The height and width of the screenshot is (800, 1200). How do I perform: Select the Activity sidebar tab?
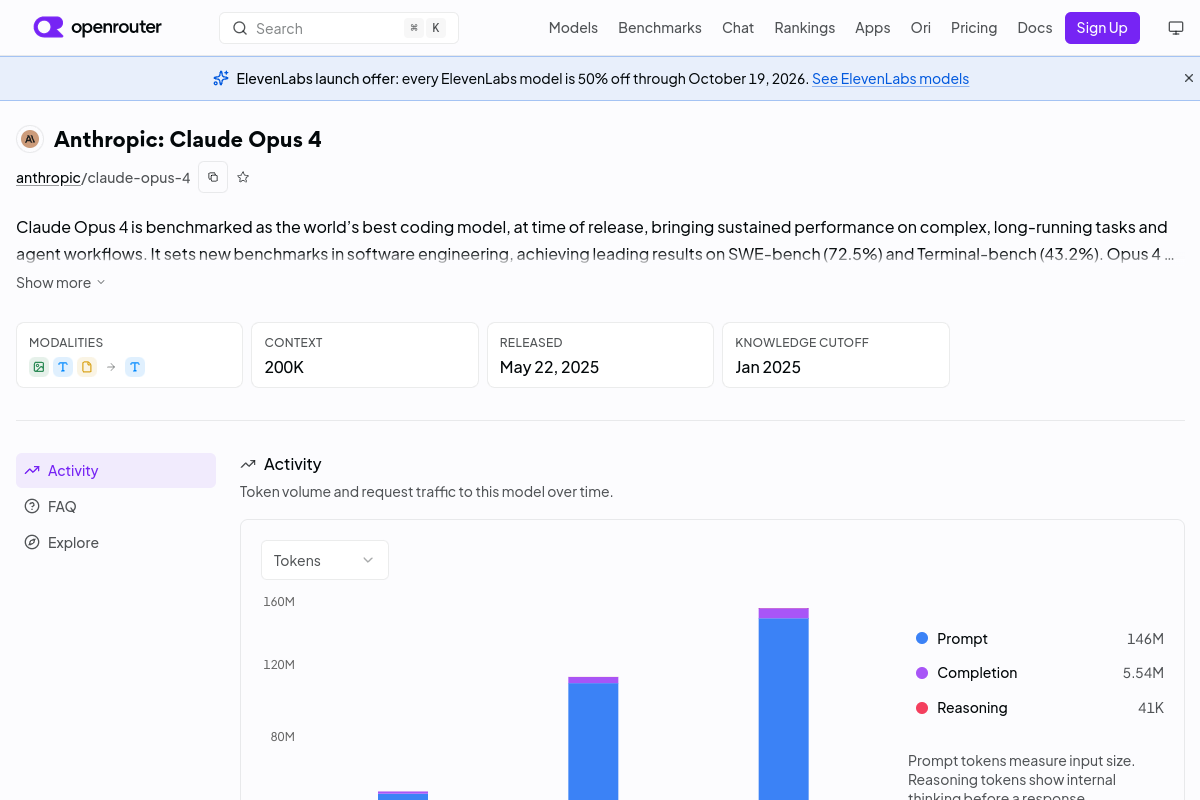tap(116, 470)
